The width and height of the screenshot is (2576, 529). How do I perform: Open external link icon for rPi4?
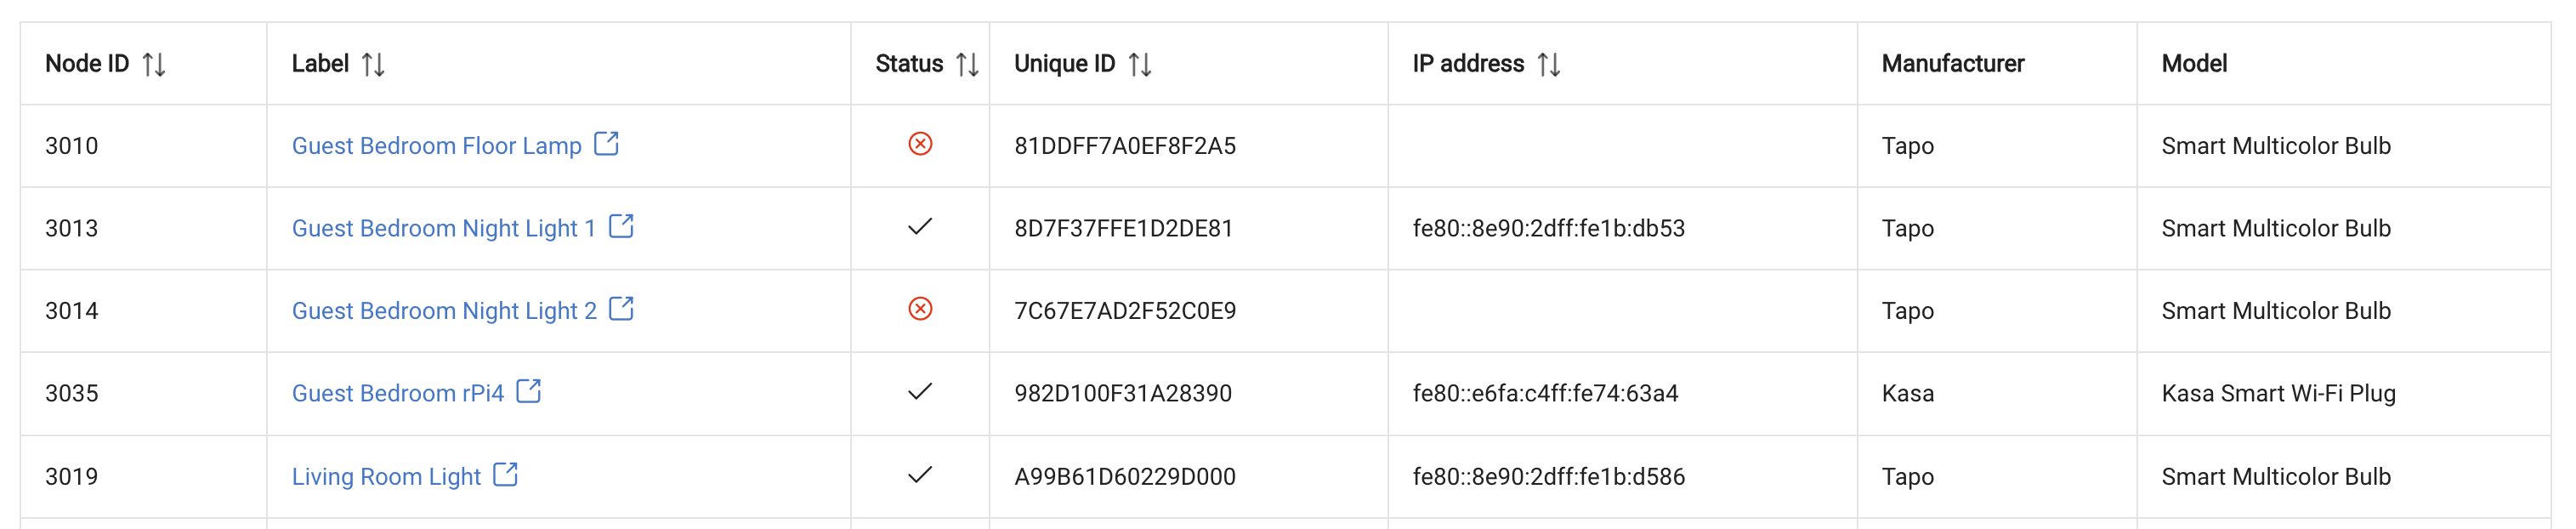point(529,391)
